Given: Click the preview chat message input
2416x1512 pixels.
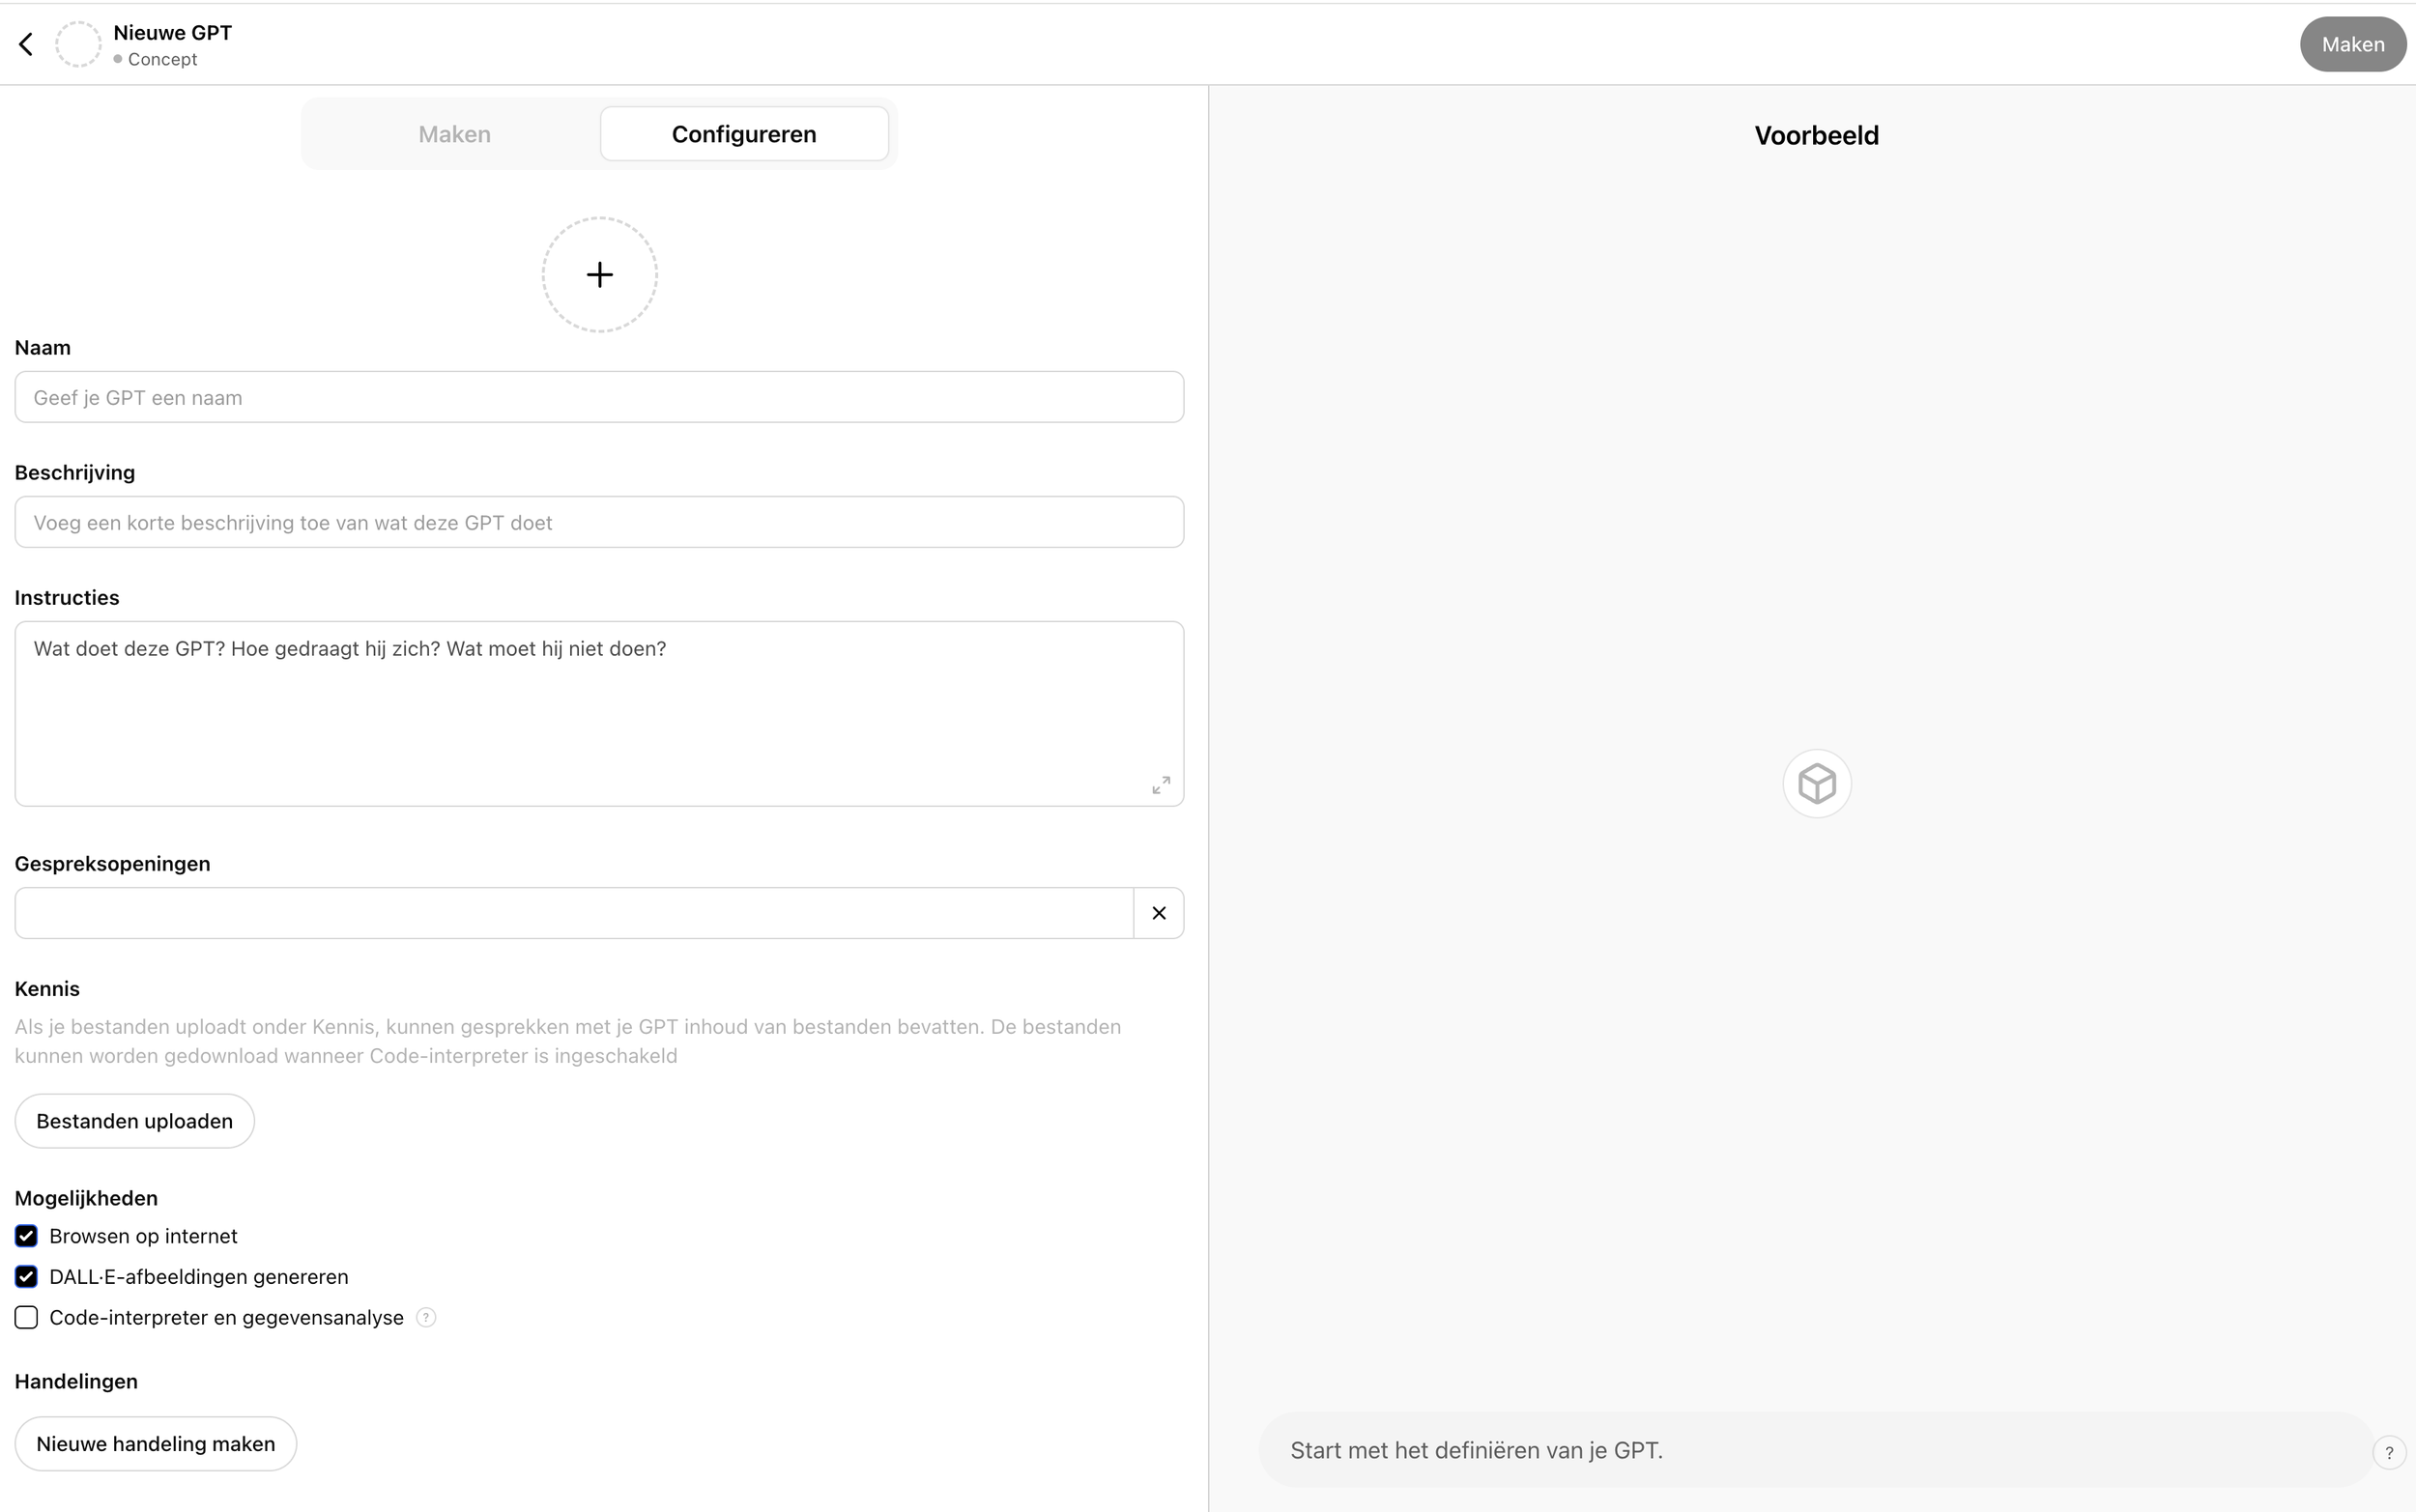Looking at the screenshot, I should (1815, 1450).
